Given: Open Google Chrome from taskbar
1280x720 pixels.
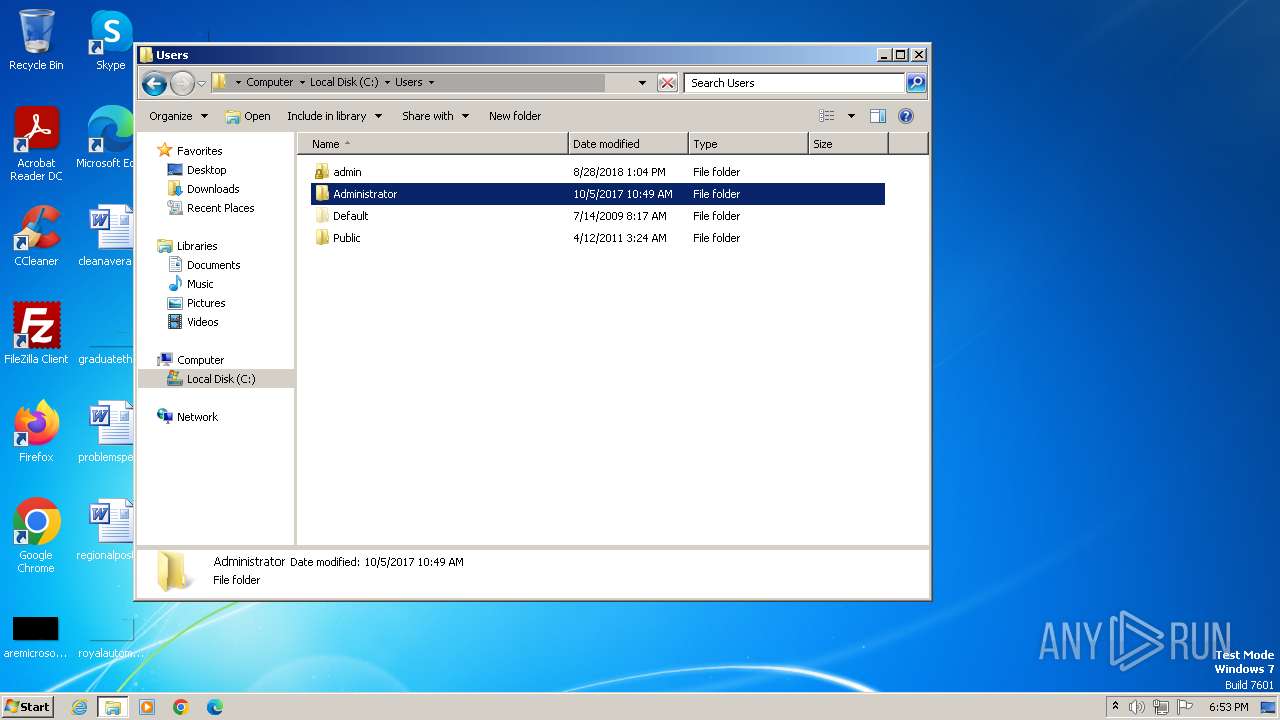Looking at the screenshot, I should (181, 707).
